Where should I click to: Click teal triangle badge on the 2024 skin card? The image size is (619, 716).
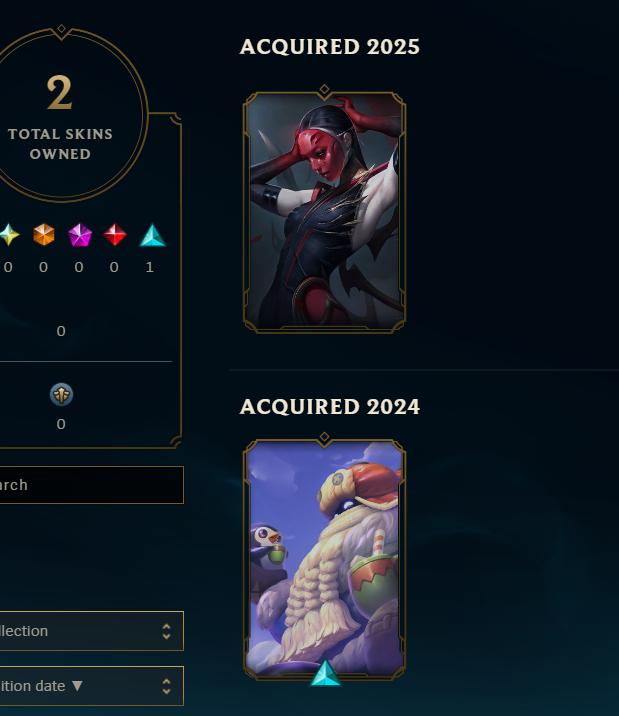tap(325, 673)
